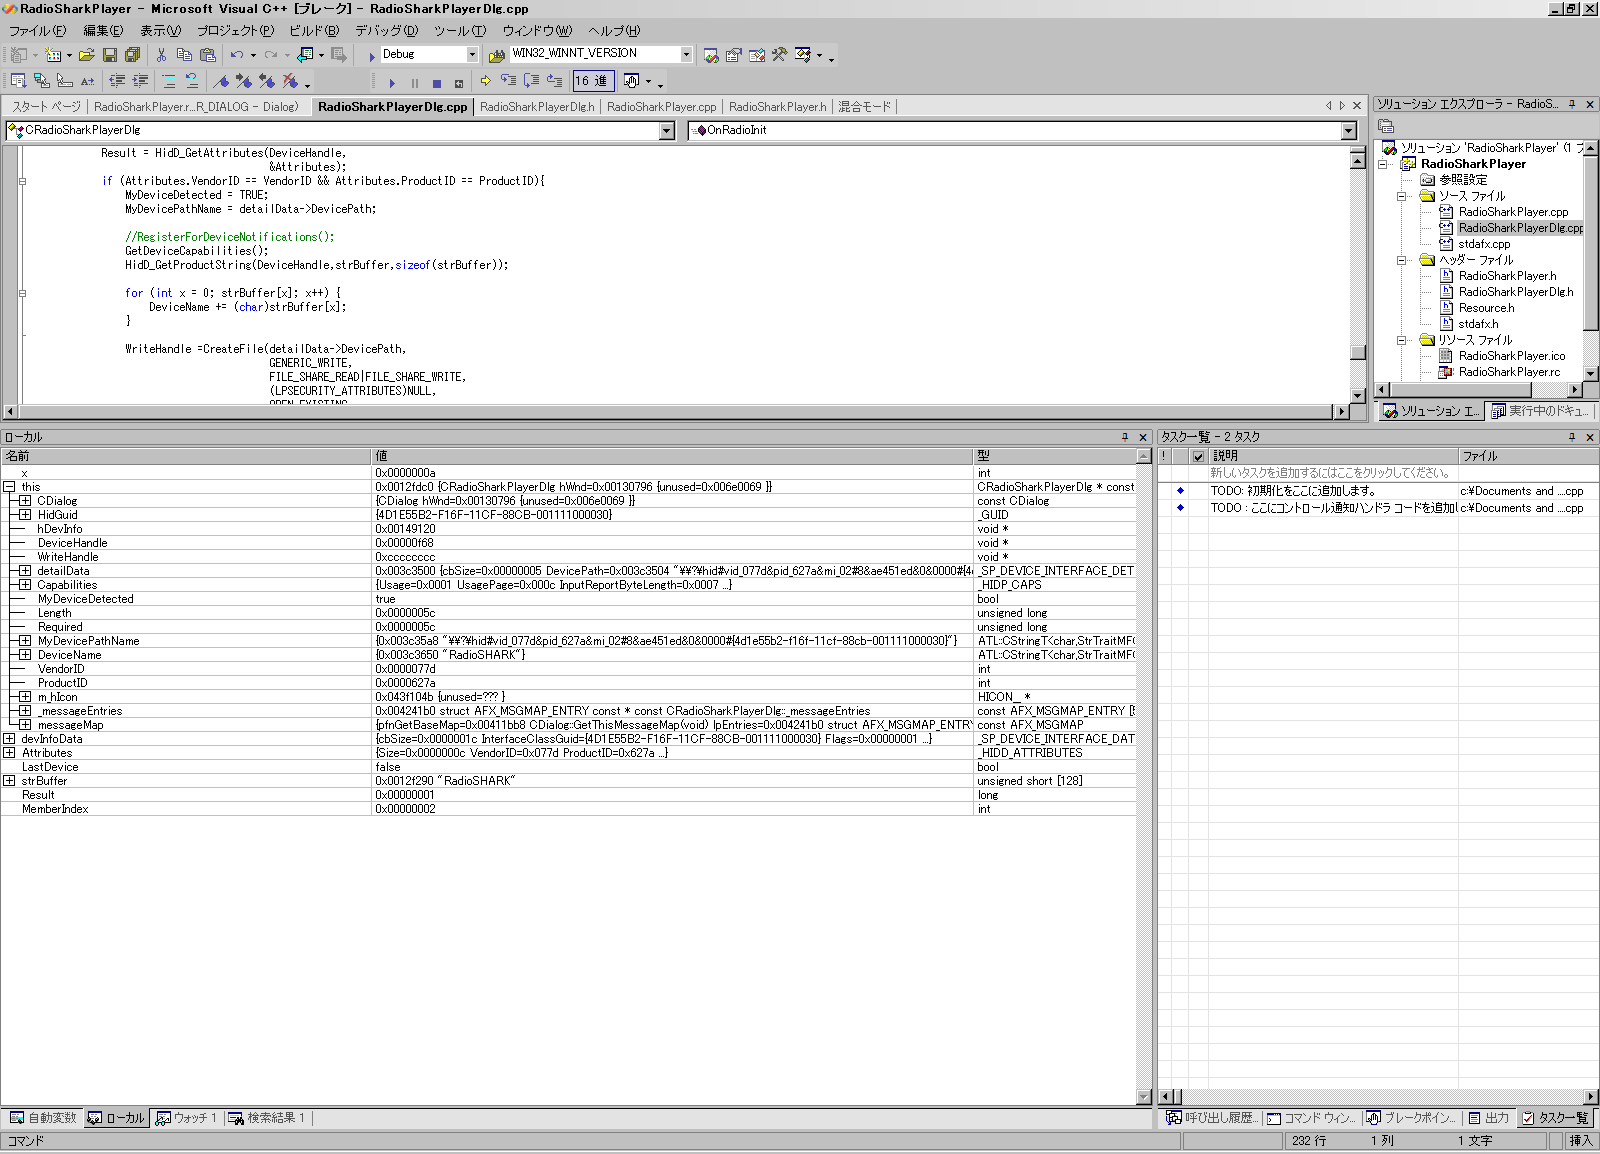Collapse the 'this' node in Locals
This screenshot has width=1600, height=1154.
coord(9,487)
